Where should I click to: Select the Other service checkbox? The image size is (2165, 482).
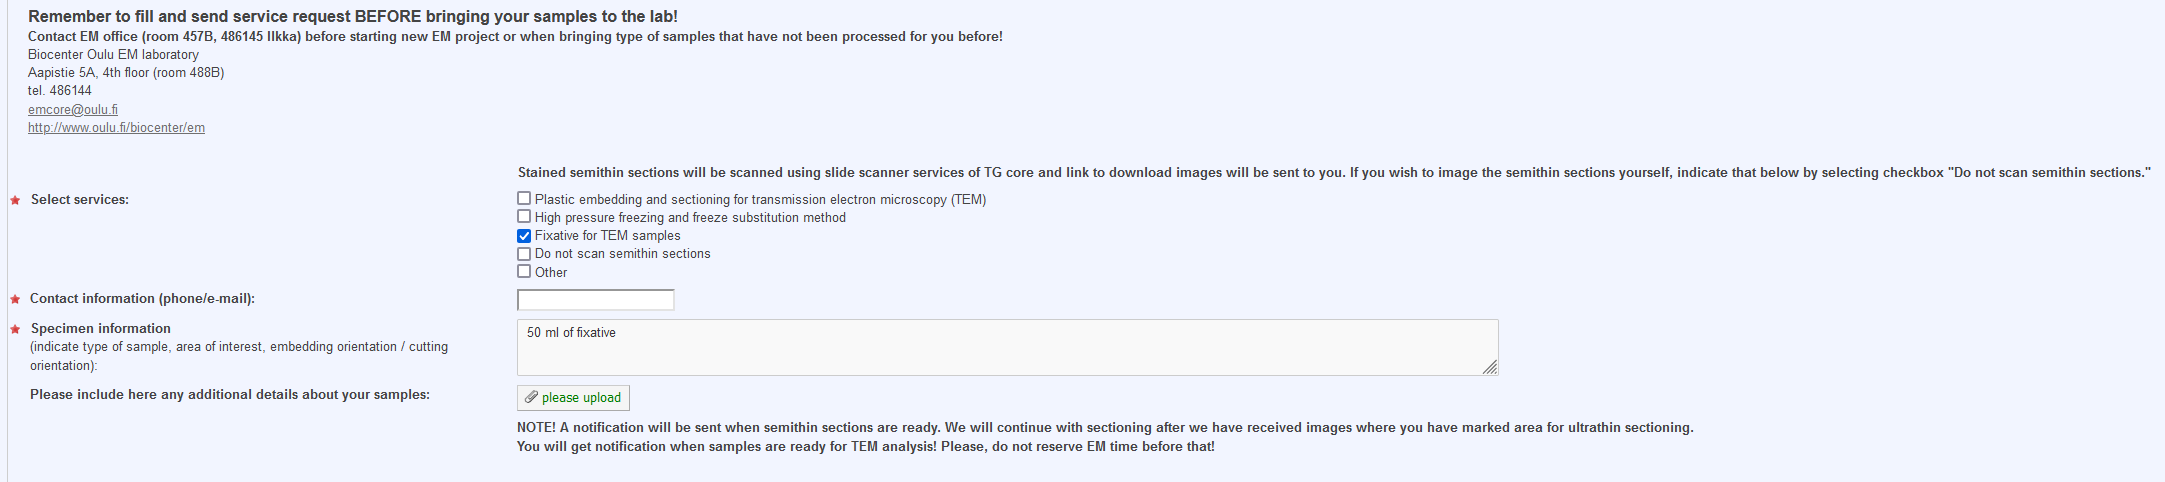tap(524, 272)
